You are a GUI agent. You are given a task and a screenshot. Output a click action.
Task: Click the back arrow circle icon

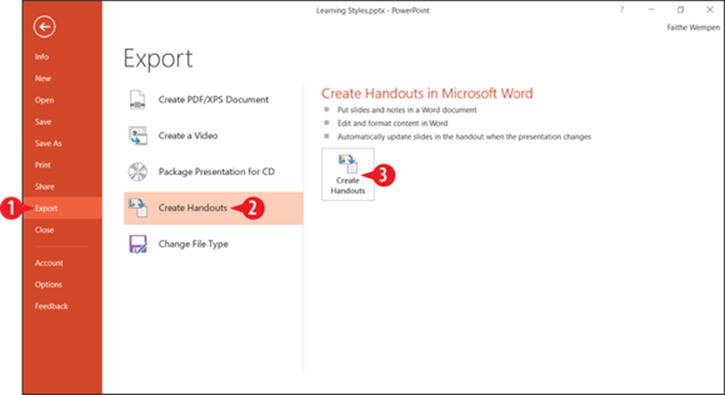(44, 26)
